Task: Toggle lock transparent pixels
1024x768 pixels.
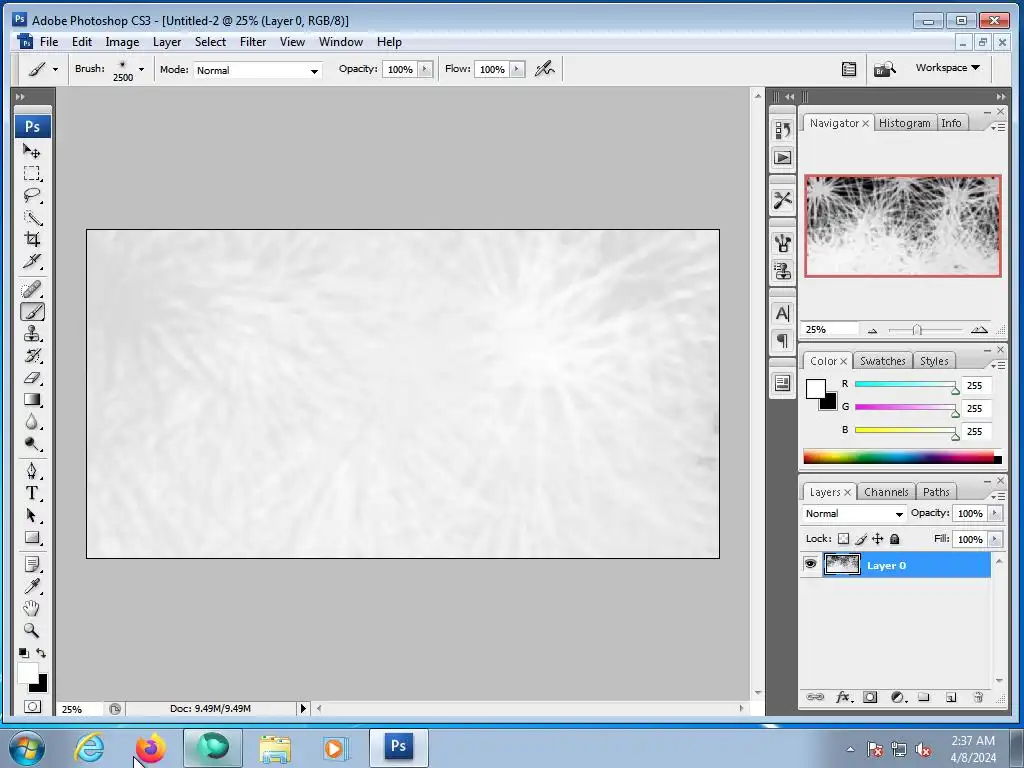Action: tap(843, 539)
